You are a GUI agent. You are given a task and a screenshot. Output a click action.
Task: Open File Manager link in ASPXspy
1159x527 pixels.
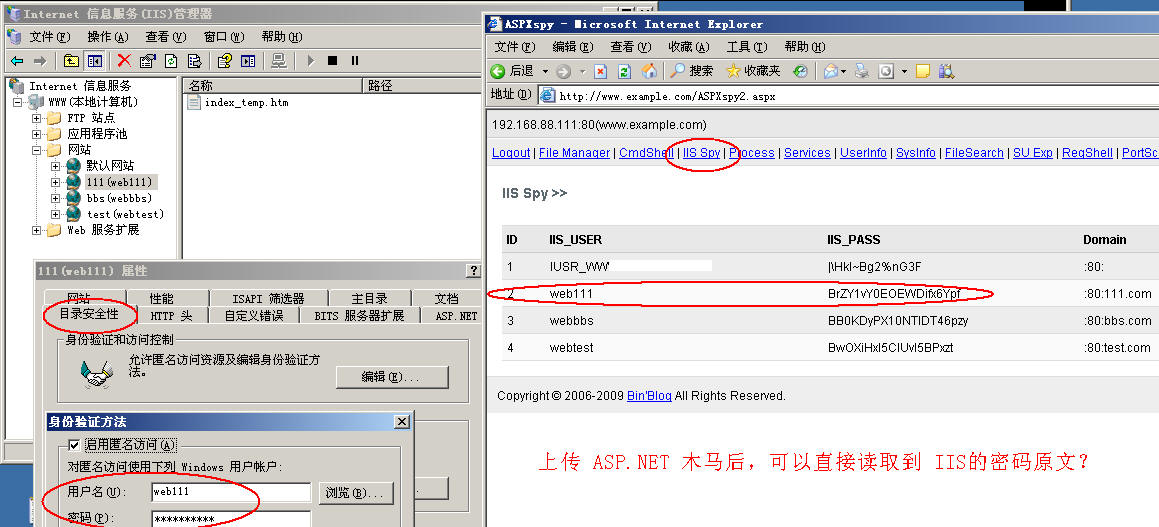[x=574, y=153]
